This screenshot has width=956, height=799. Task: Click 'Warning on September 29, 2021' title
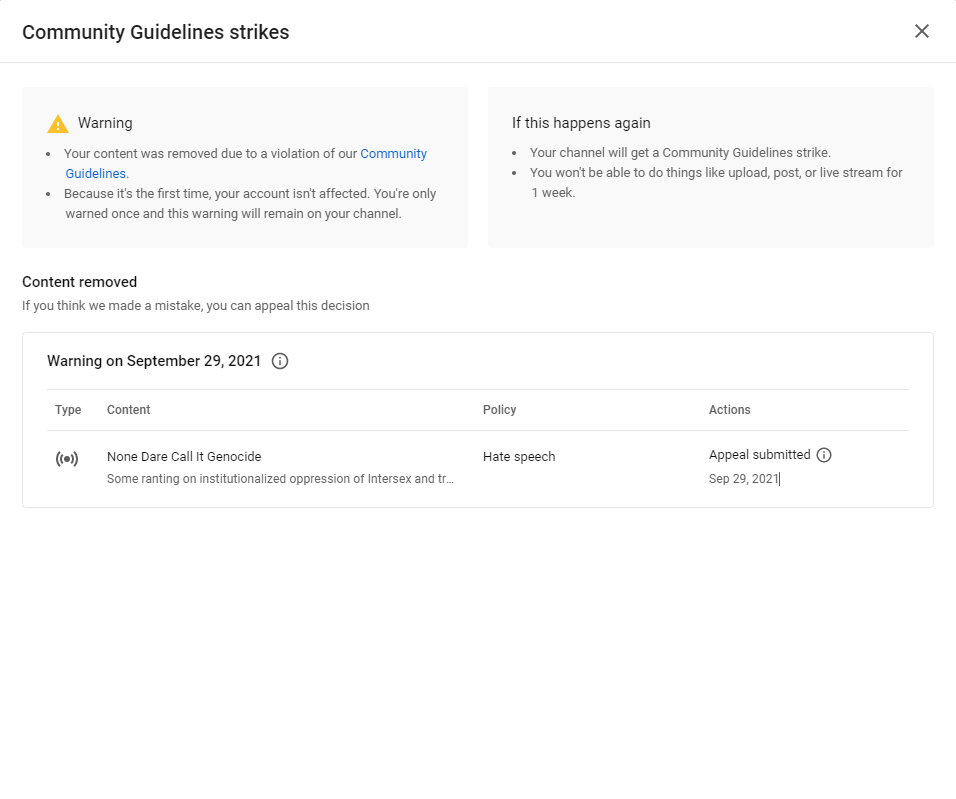[x=154, y=361]
